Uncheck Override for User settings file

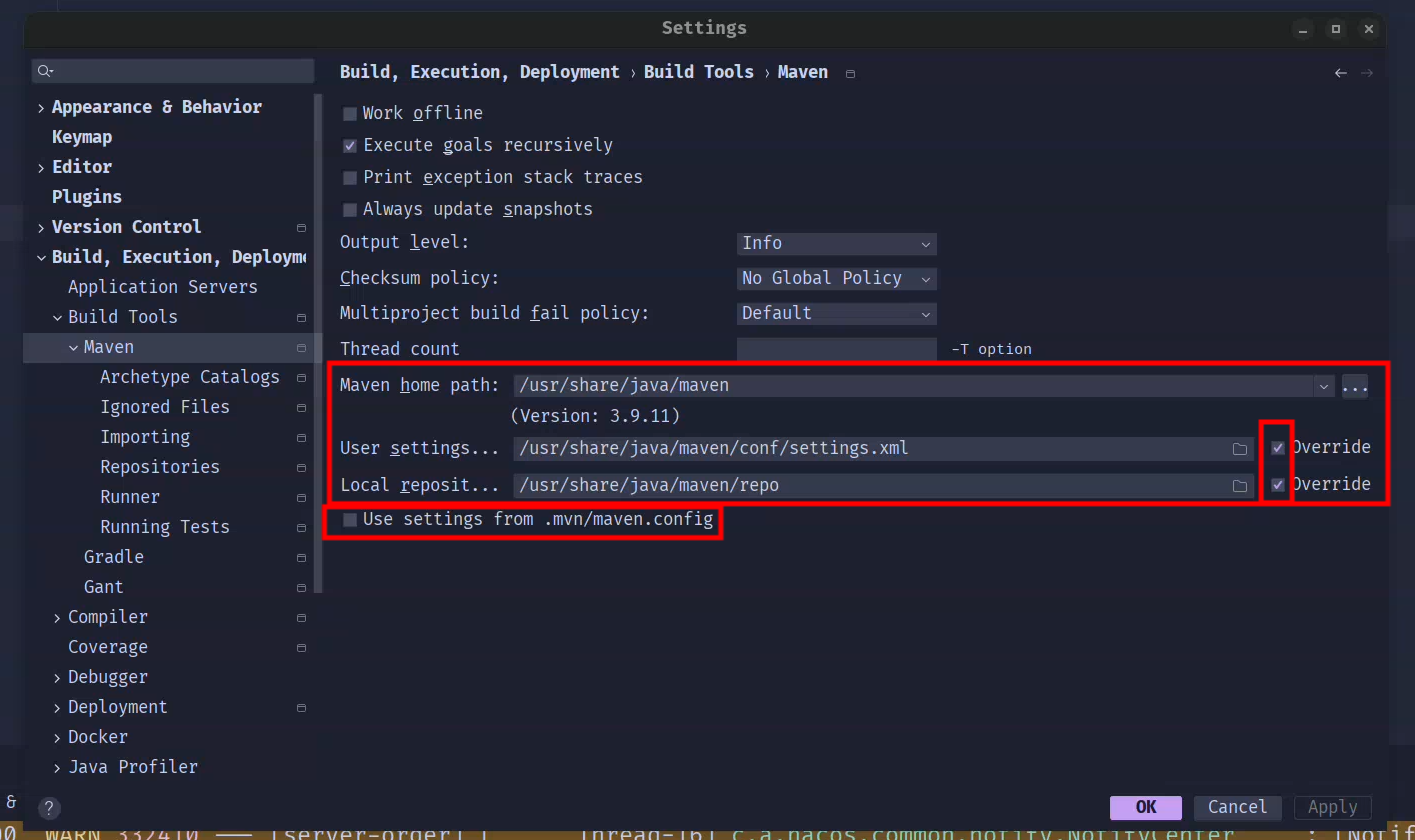[x=1278, y=448]
